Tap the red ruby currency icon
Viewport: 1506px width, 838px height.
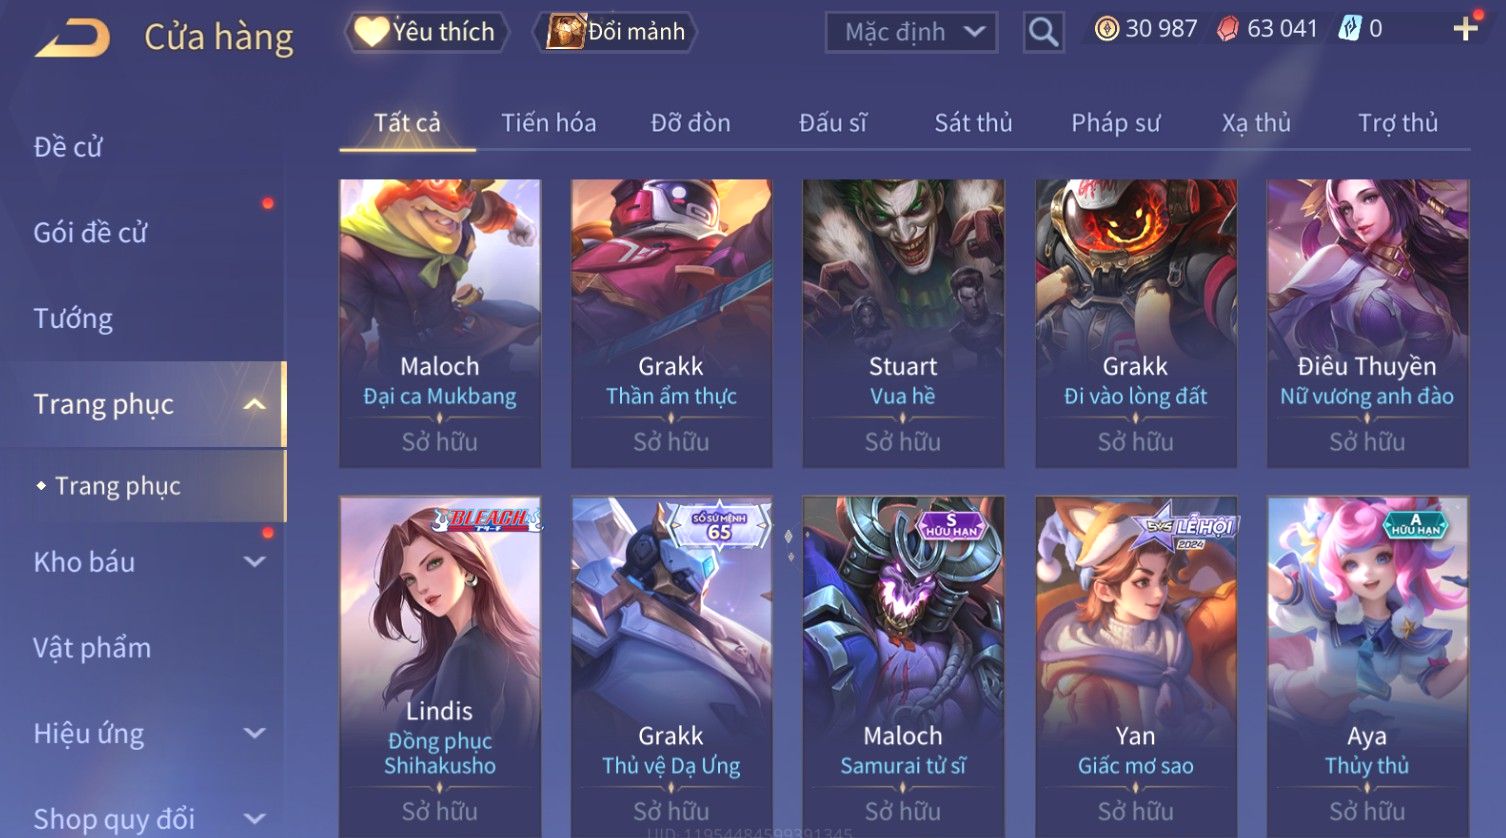coord(1227,29)
